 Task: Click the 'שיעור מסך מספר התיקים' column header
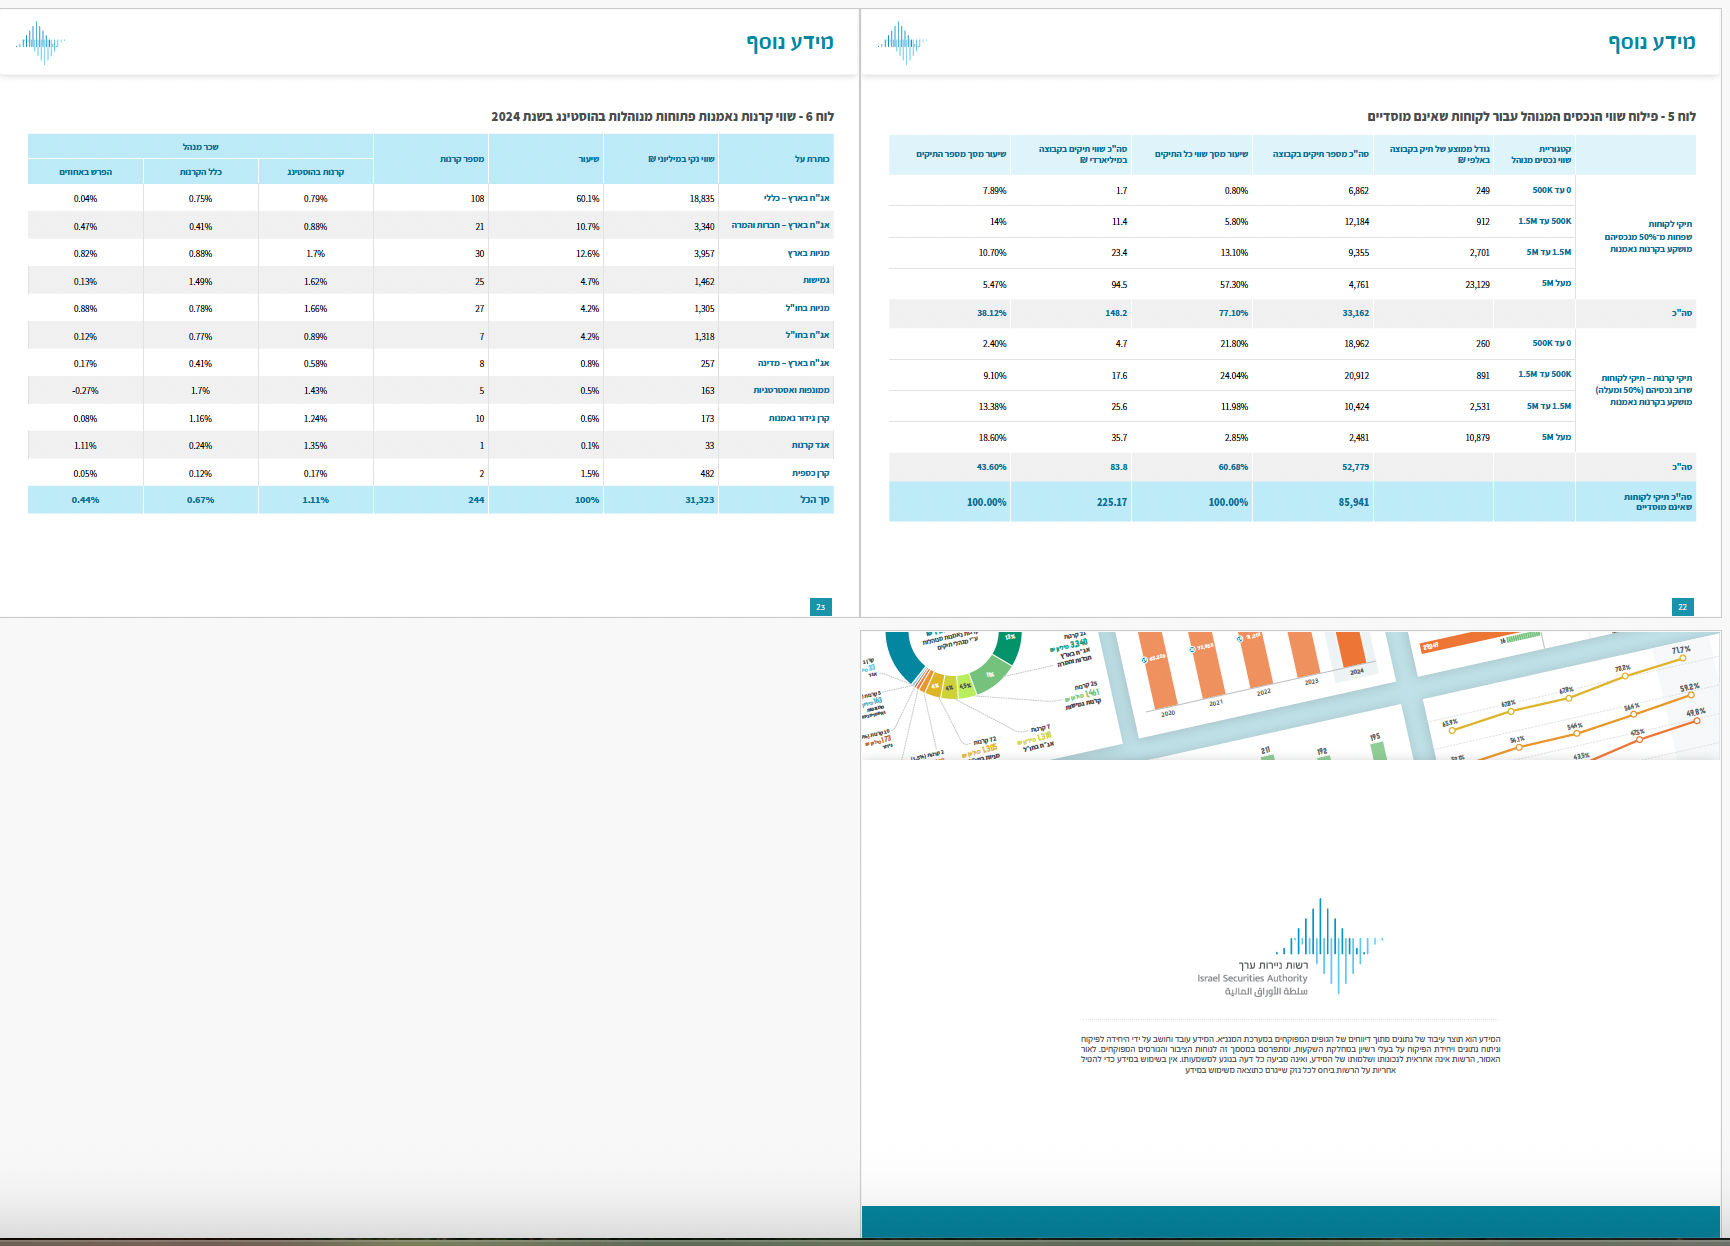[961, 154]
